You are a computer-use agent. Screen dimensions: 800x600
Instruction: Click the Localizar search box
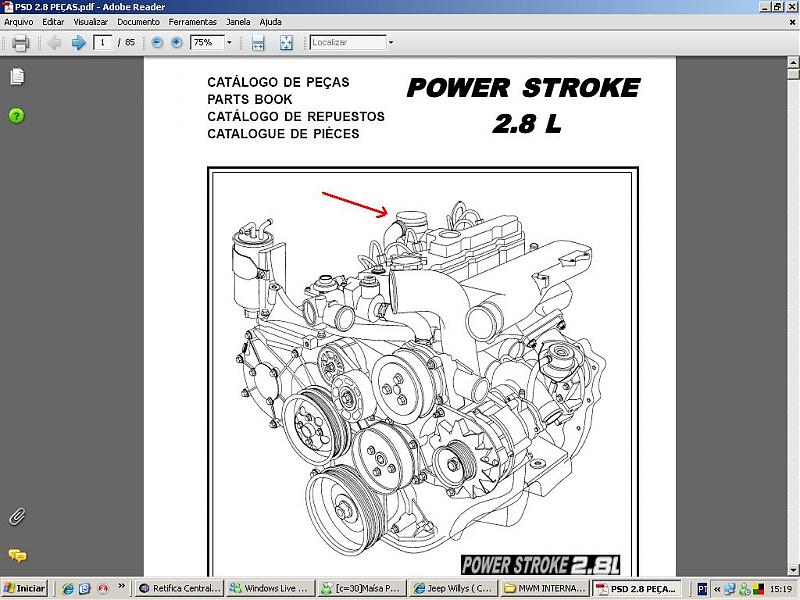[x=348, y=42]
